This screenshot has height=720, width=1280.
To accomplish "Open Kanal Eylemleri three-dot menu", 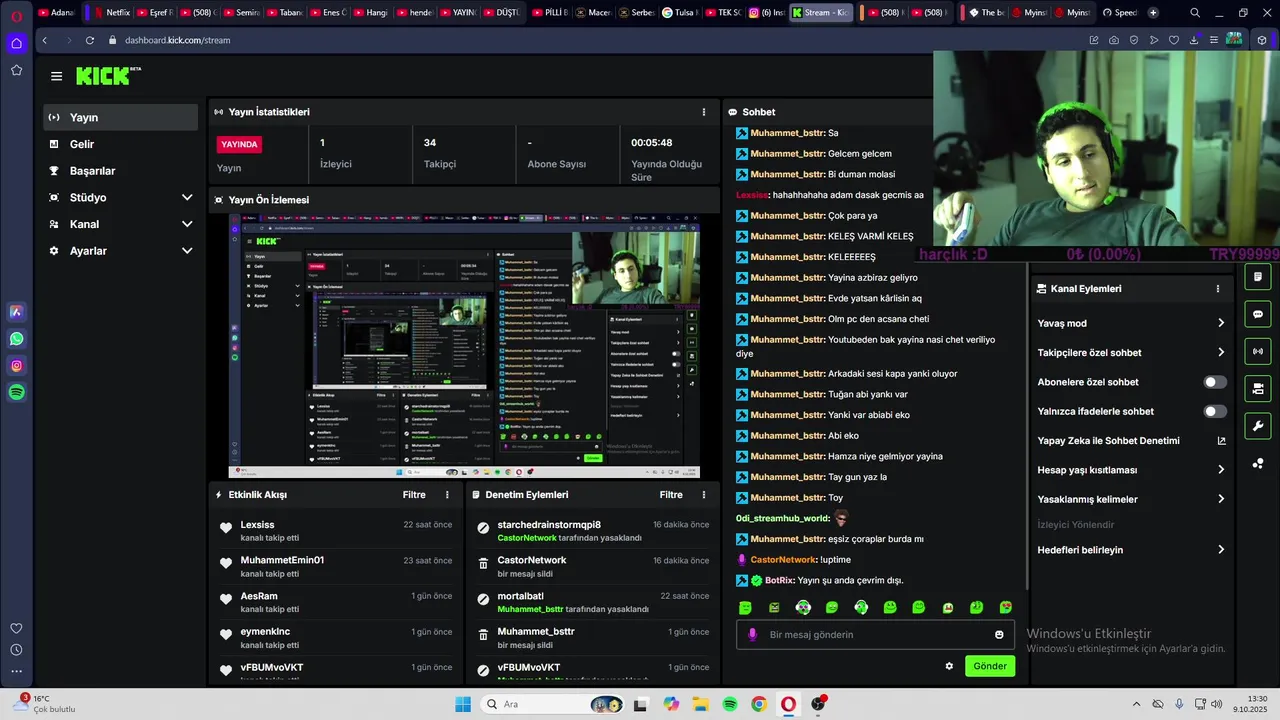I will (x=1218, y=289).
